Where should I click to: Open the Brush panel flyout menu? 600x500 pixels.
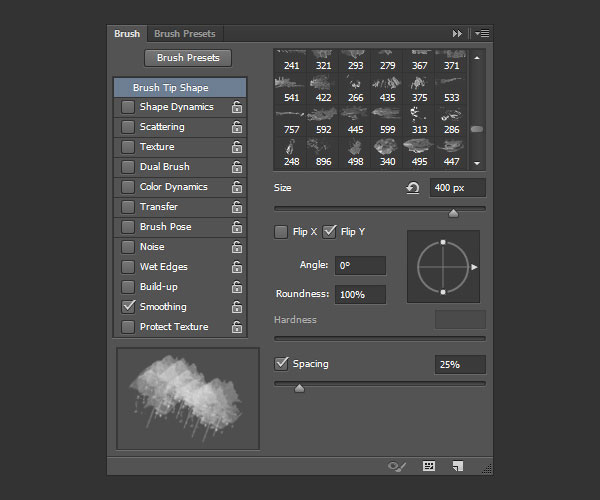[482, 34]
